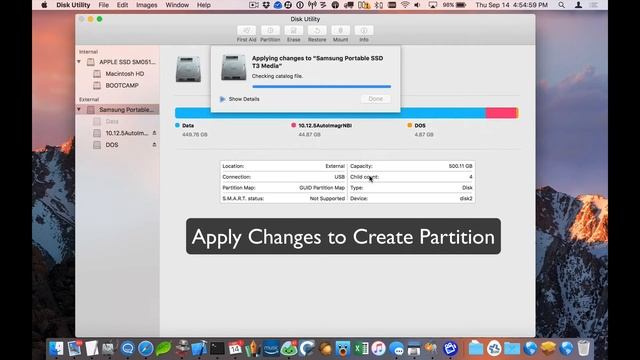Collapse the APPLE SSD SM051 disk tree
Screen dimensions: 640x360
79,62
